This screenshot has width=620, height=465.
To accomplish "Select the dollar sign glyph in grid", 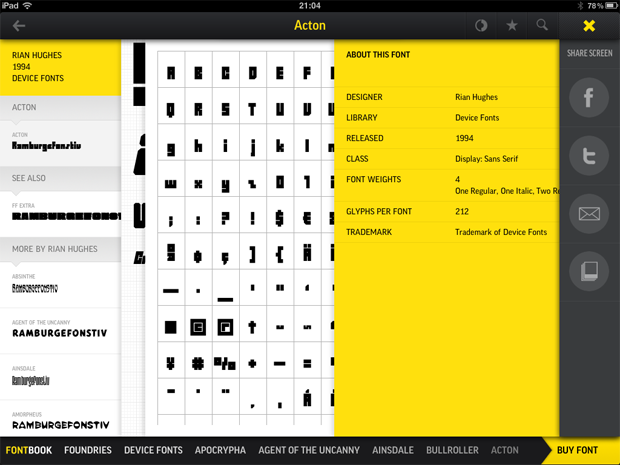I will click(280, 218).
